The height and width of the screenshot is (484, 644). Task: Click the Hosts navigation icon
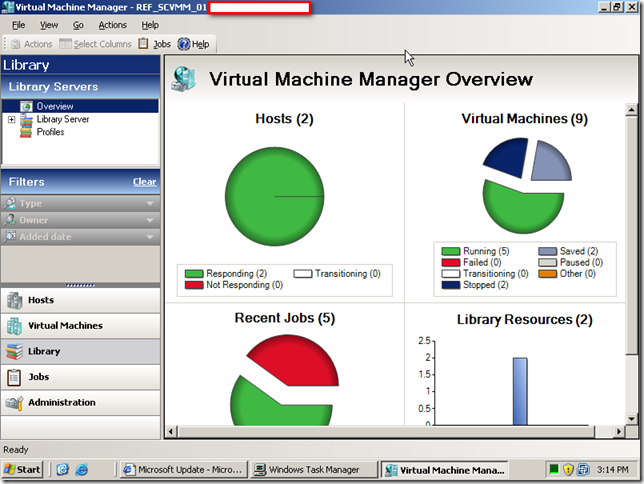tap(14, 300)
